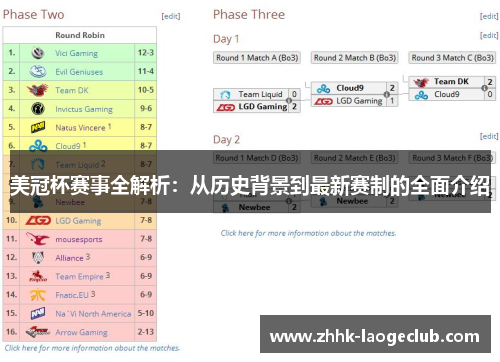Click the Round 1 Match A (Bo3) header

pos(257,58)
